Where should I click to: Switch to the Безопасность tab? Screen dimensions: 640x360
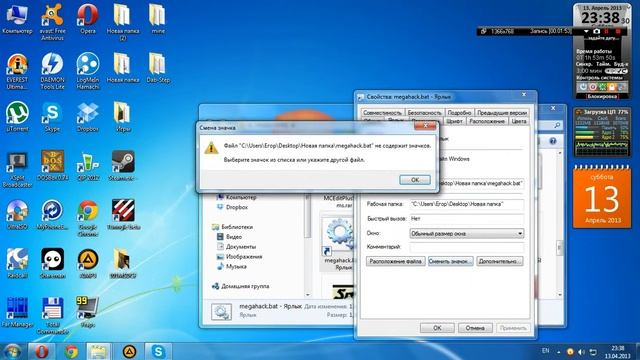click(x=424, y=112)
